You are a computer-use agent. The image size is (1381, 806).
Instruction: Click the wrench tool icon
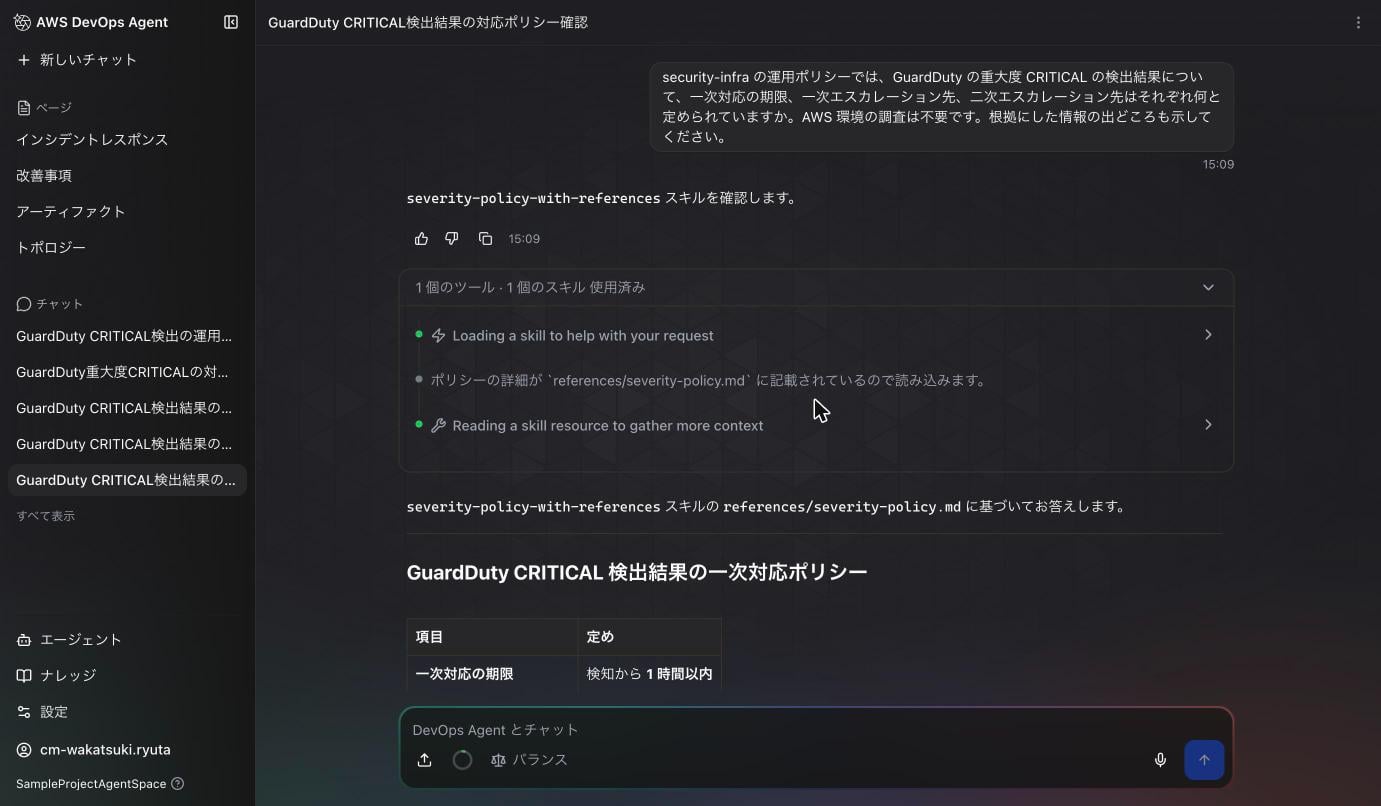(438, 426)
